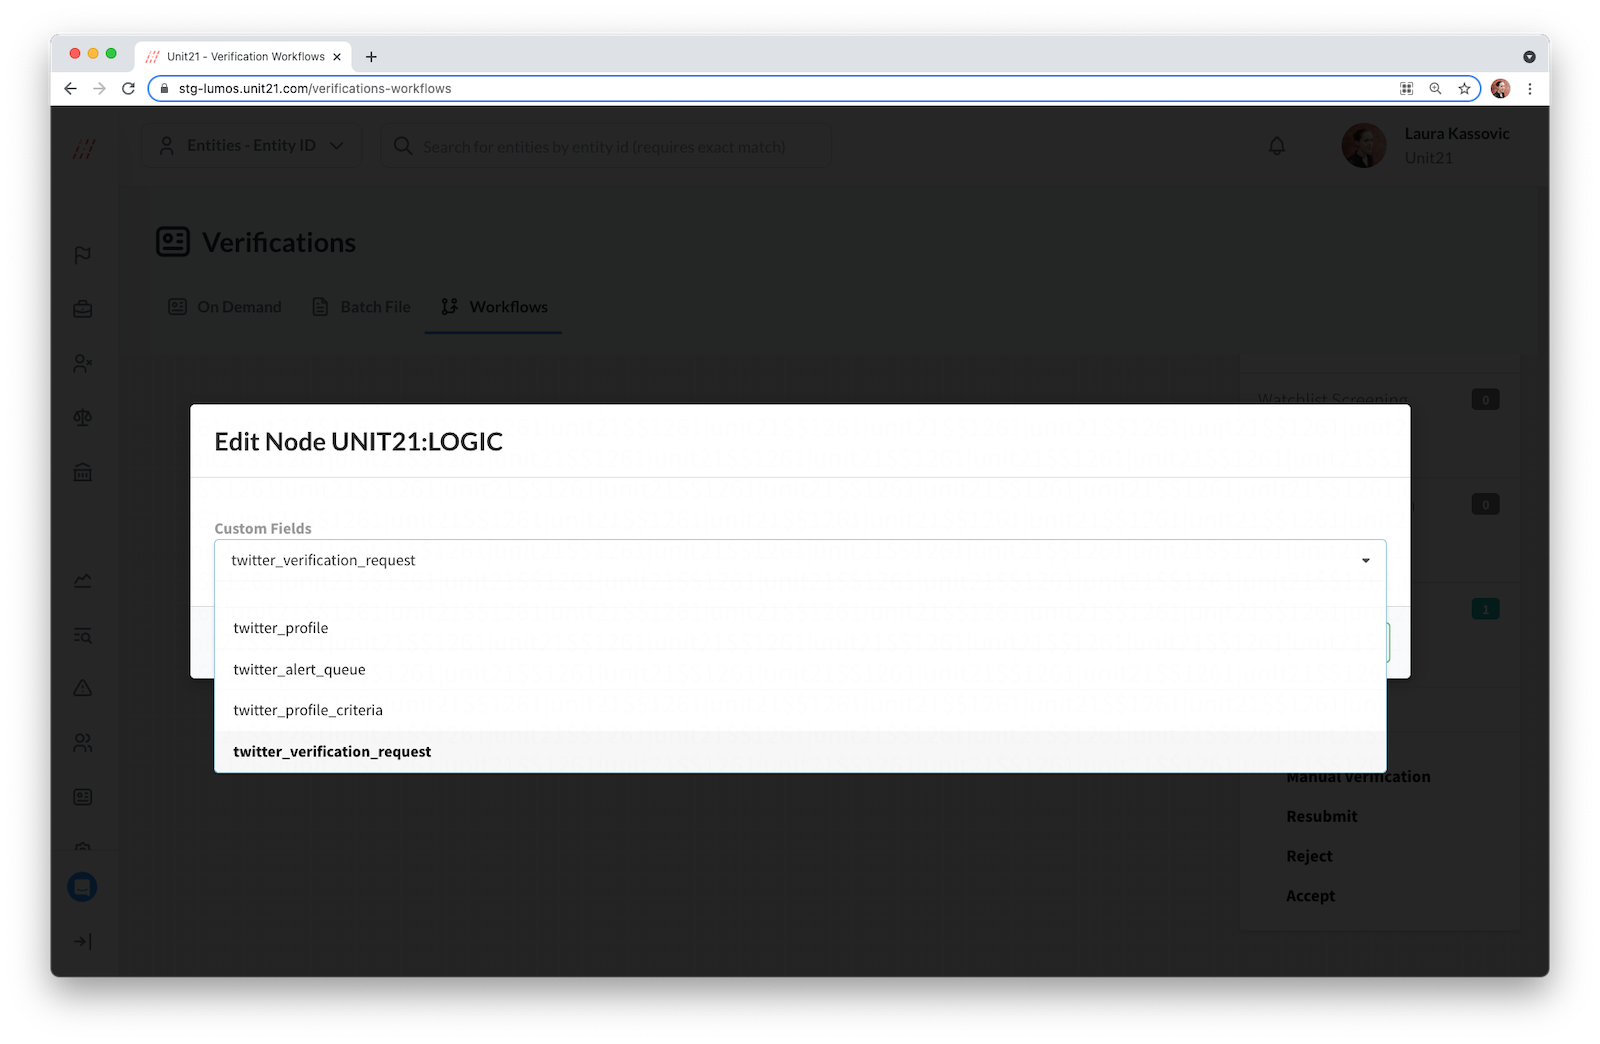This screenshot has height=1044, width=1600.
Task: Click the Unit21 logo icon
Action: (84, 149)
